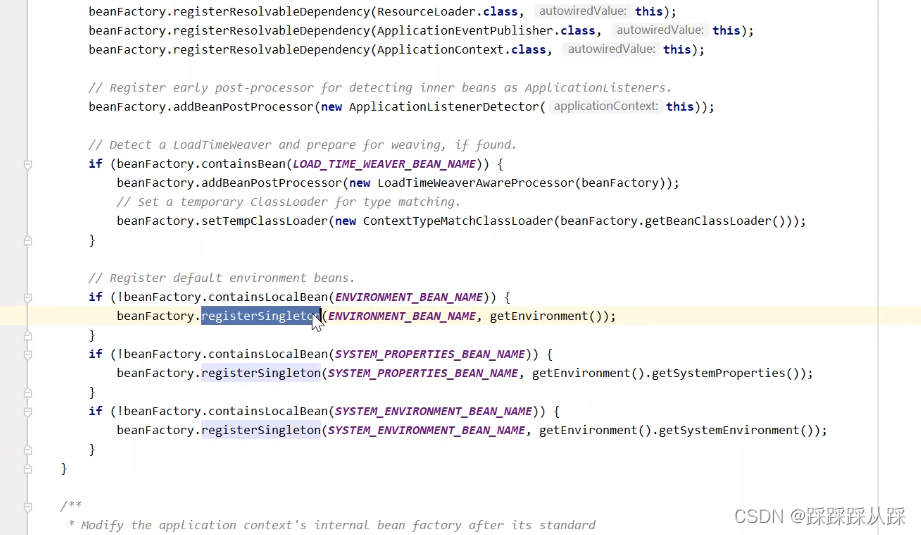Image resolution: width=921 pixels, height=535 pixels.
Task: Collapse the if LOAD_TIME_WEAVER_BEAN_NAME block fold marker
Action: pos(28,165)
